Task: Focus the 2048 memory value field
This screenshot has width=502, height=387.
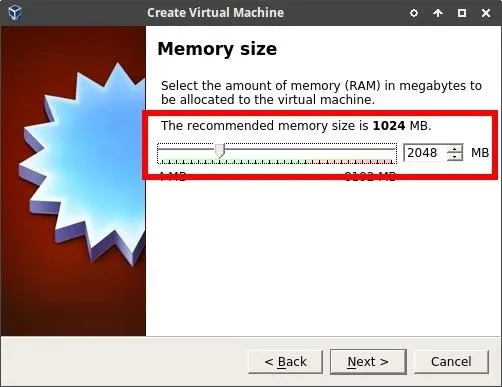Action: (x=425, y=153)
